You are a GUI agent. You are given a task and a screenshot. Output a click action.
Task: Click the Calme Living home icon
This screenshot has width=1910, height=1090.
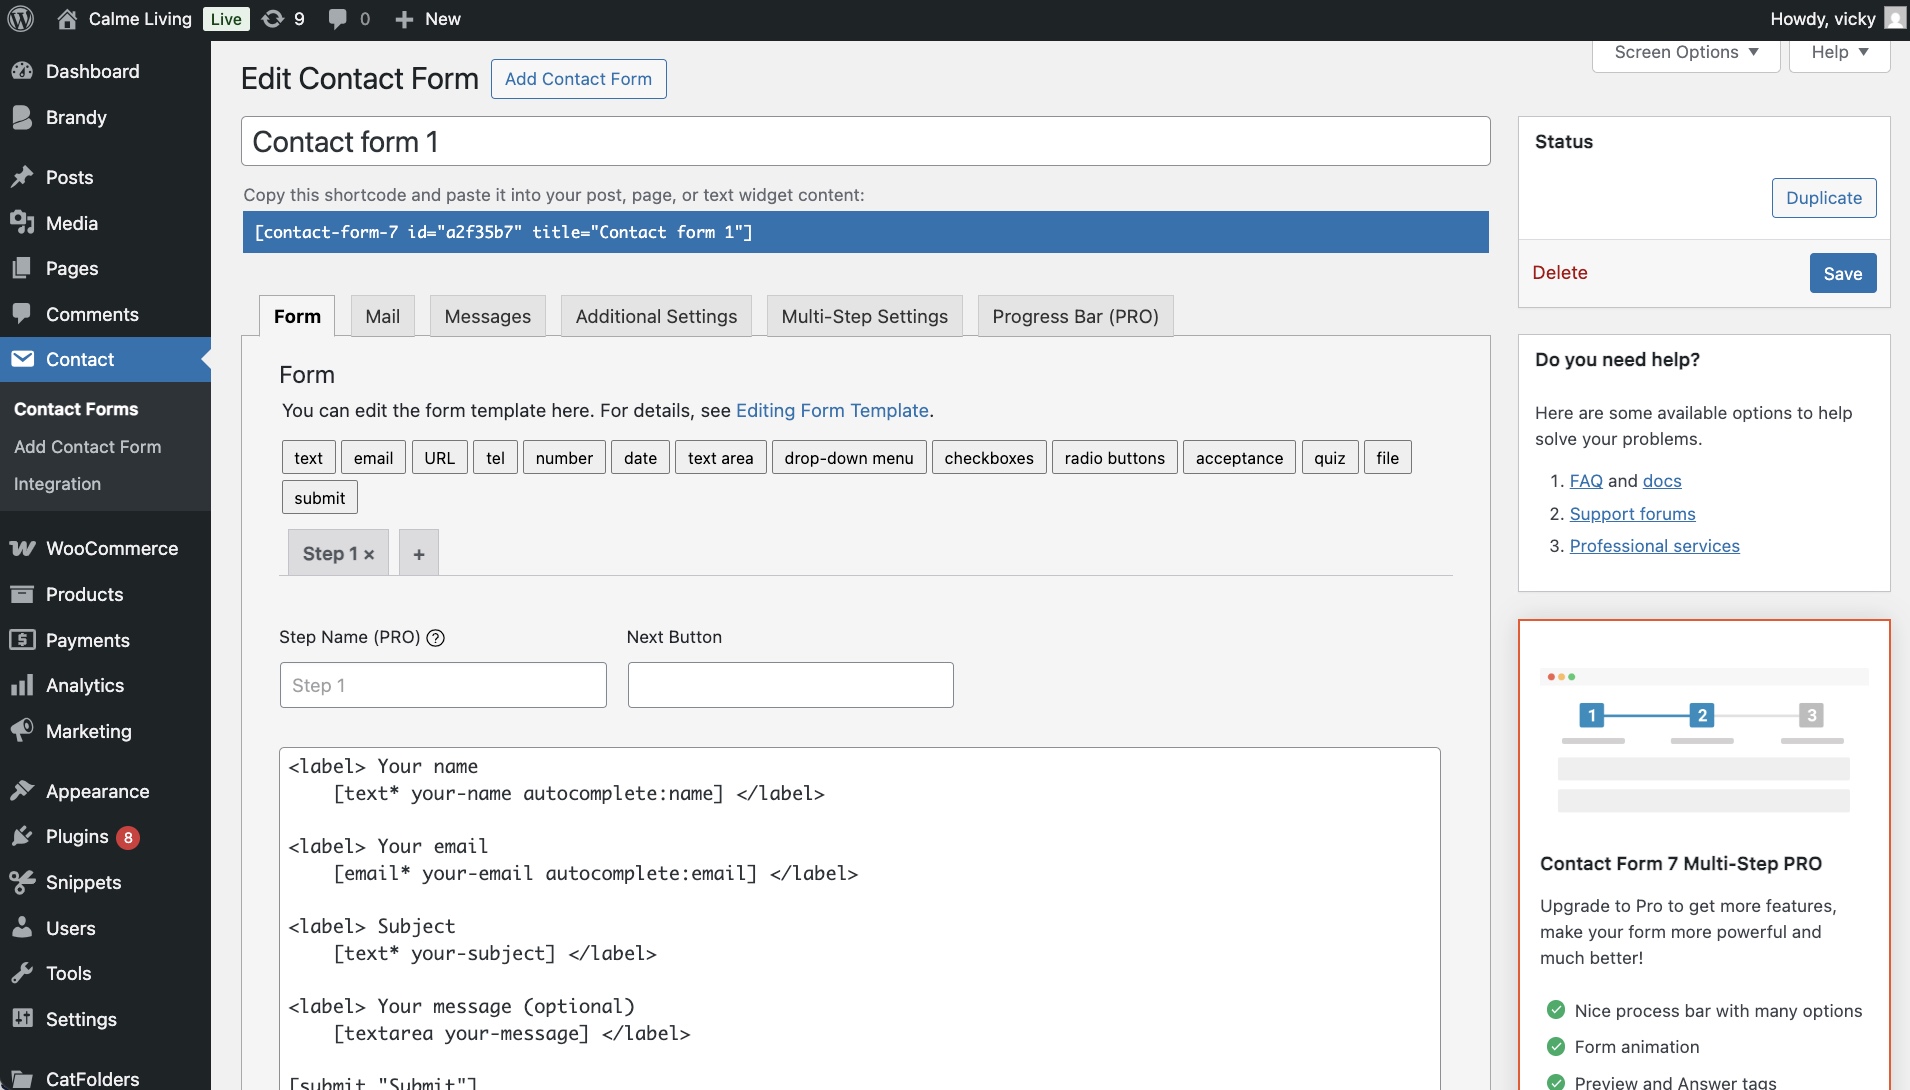point(67,19)
